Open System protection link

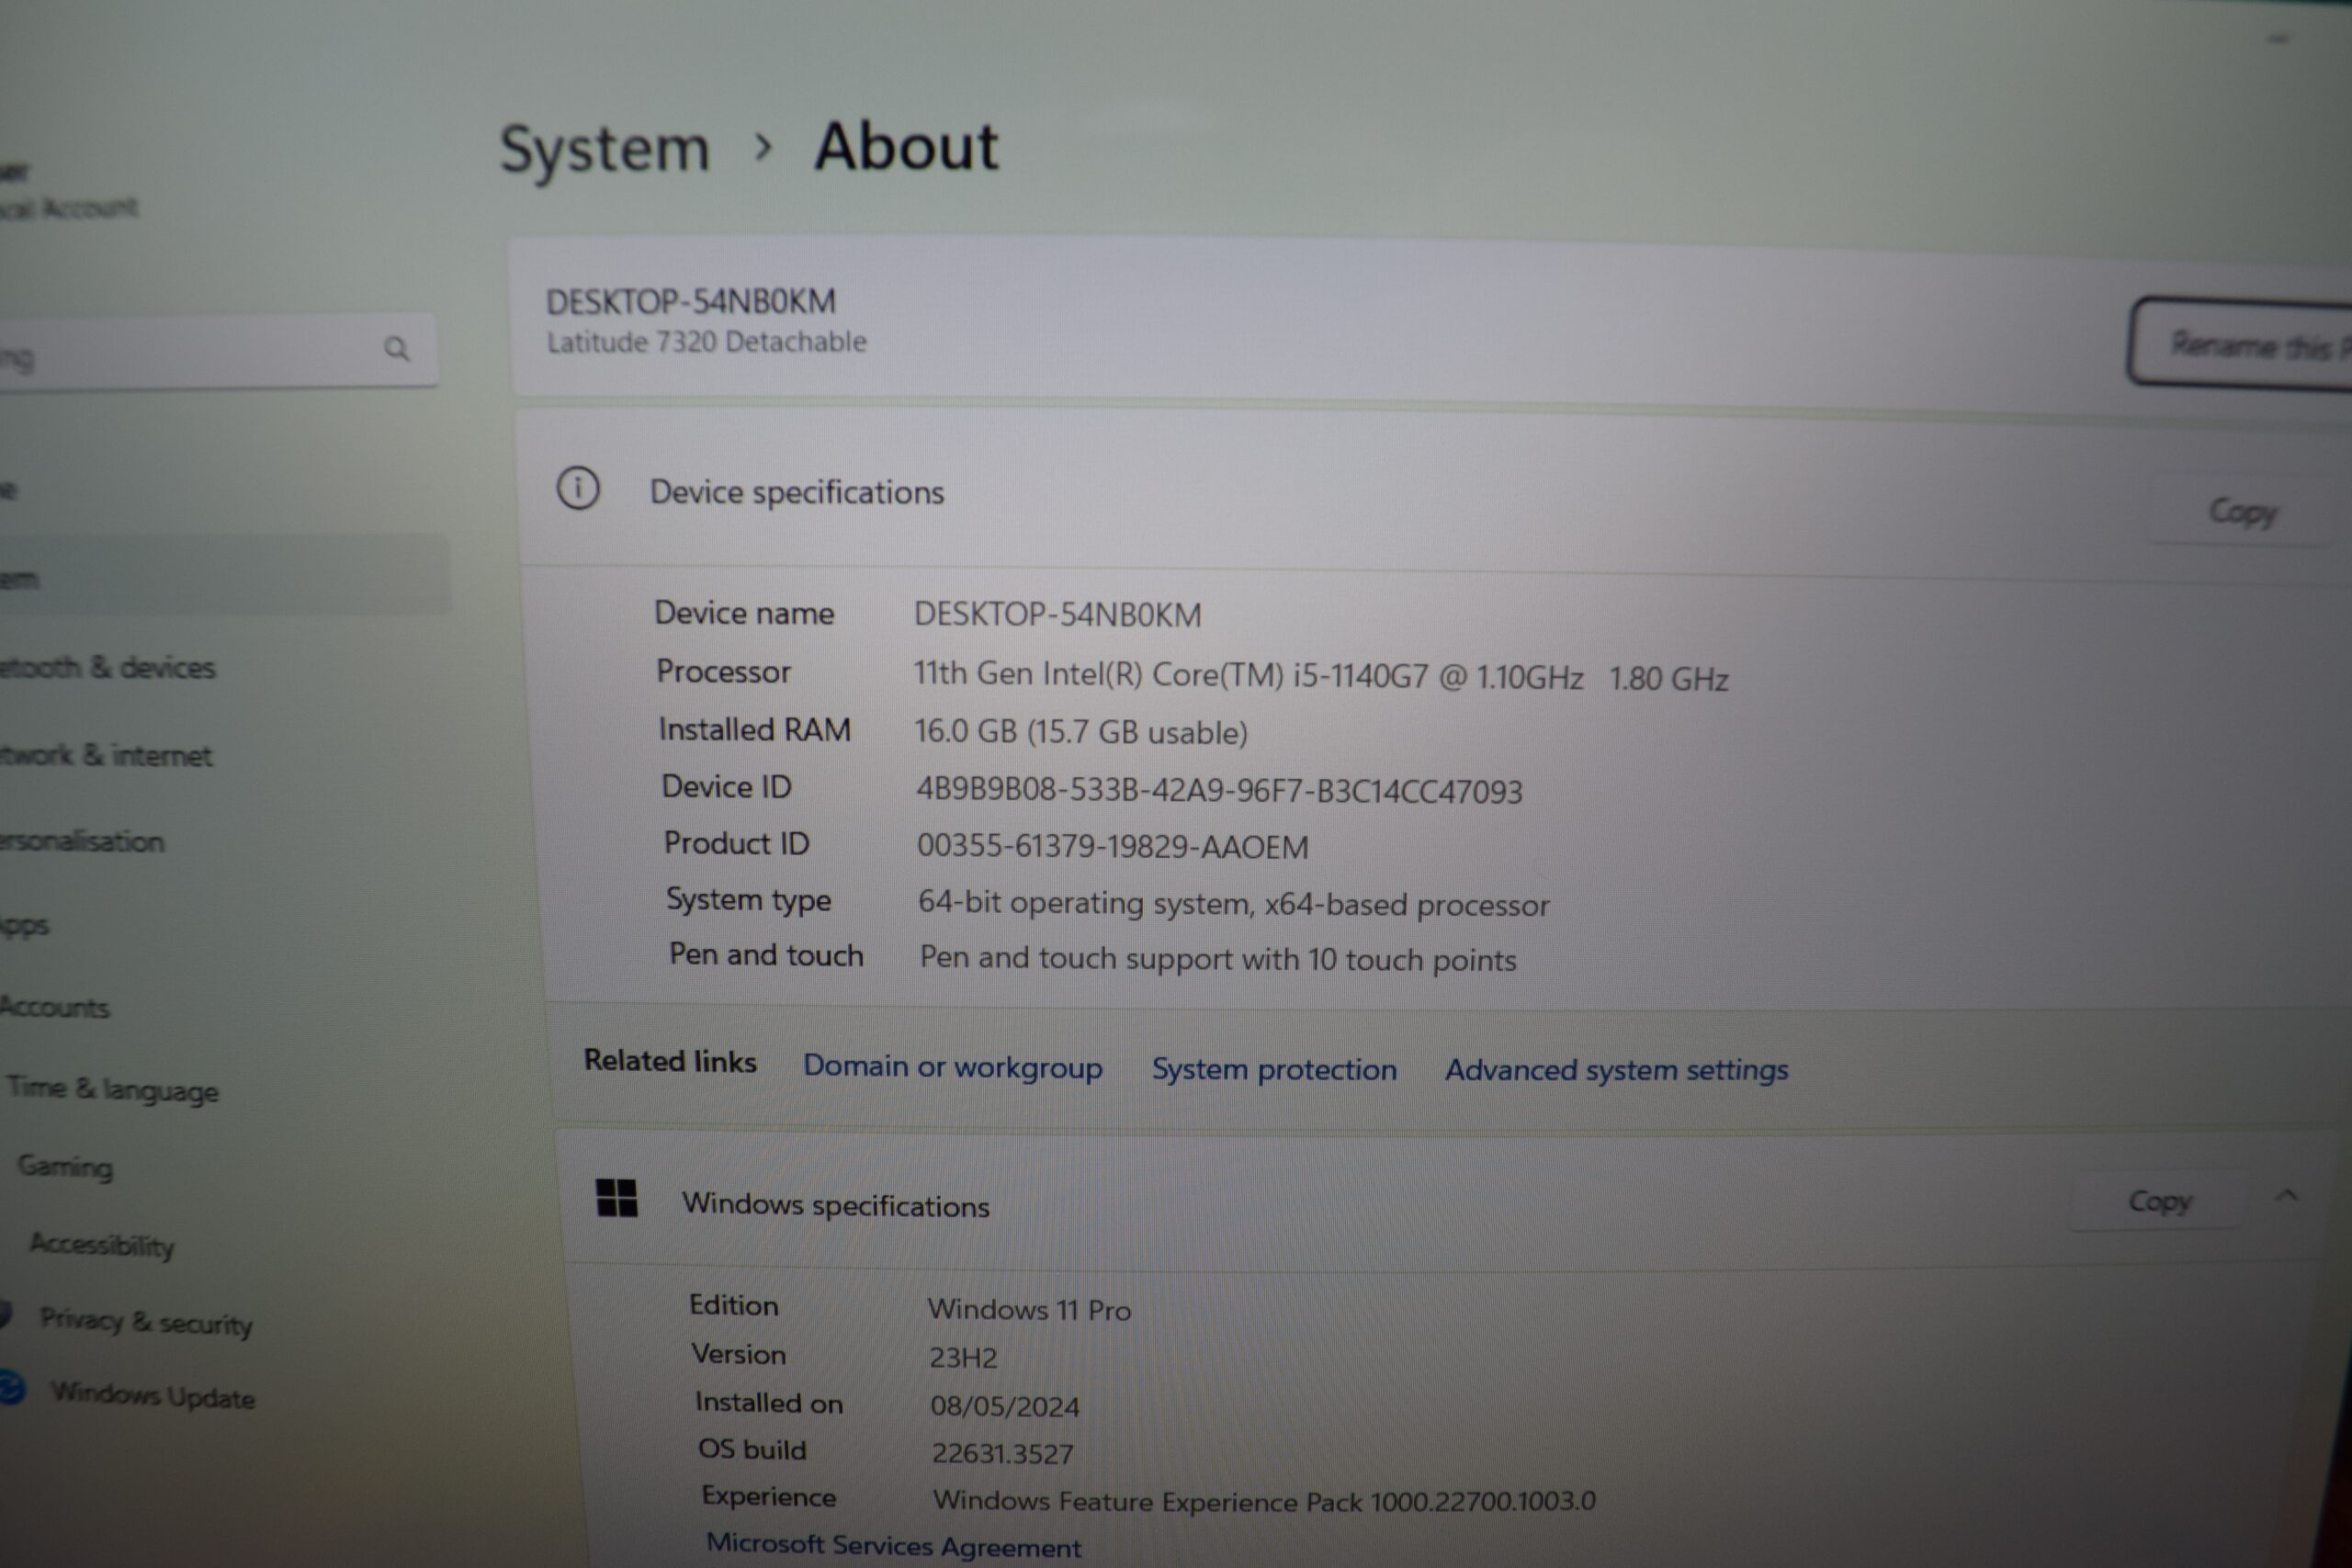[1273, 1069]
